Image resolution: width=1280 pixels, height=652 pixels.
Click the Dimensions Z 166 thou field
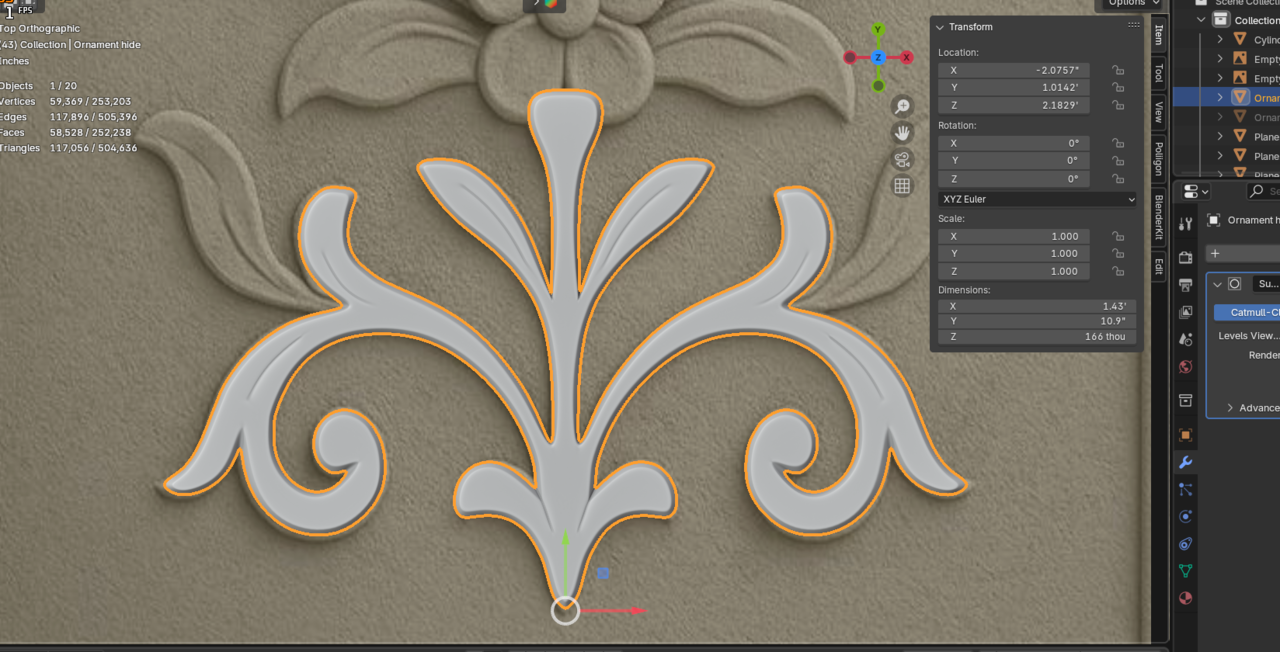coord(1037,337)
